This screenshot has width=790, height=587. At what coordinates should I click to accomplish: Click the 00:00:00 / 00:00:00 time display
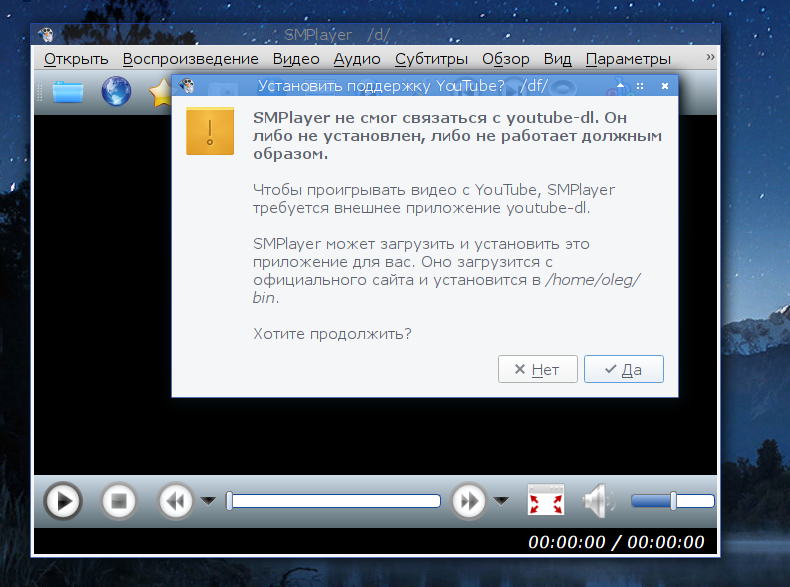[616, 542]
